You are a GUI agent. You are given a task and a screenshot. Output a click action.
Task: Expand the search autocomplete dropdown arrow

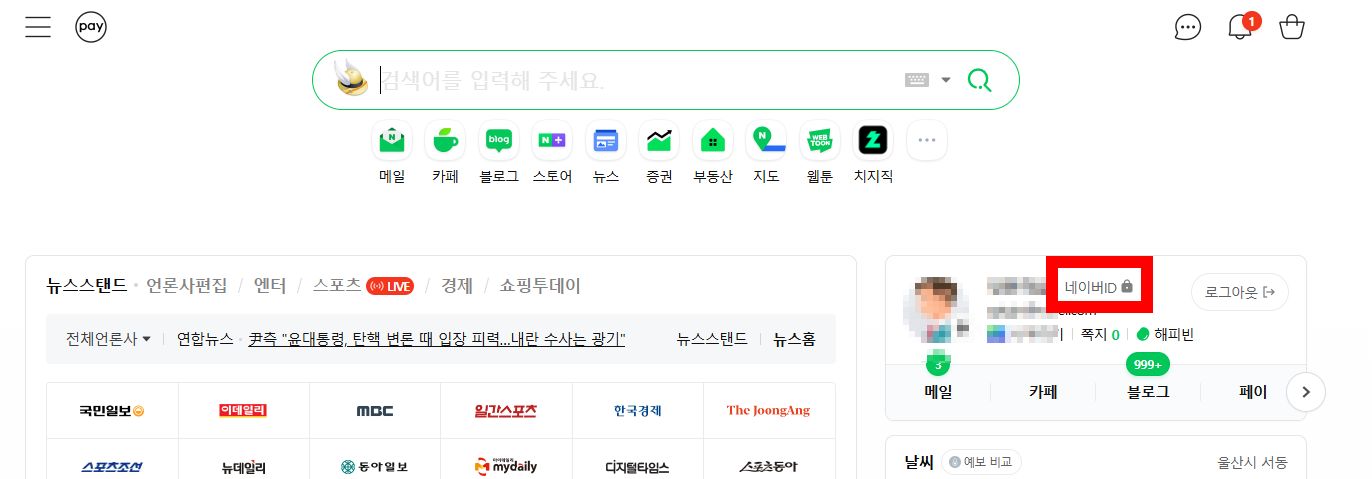(x=946, y=80)
